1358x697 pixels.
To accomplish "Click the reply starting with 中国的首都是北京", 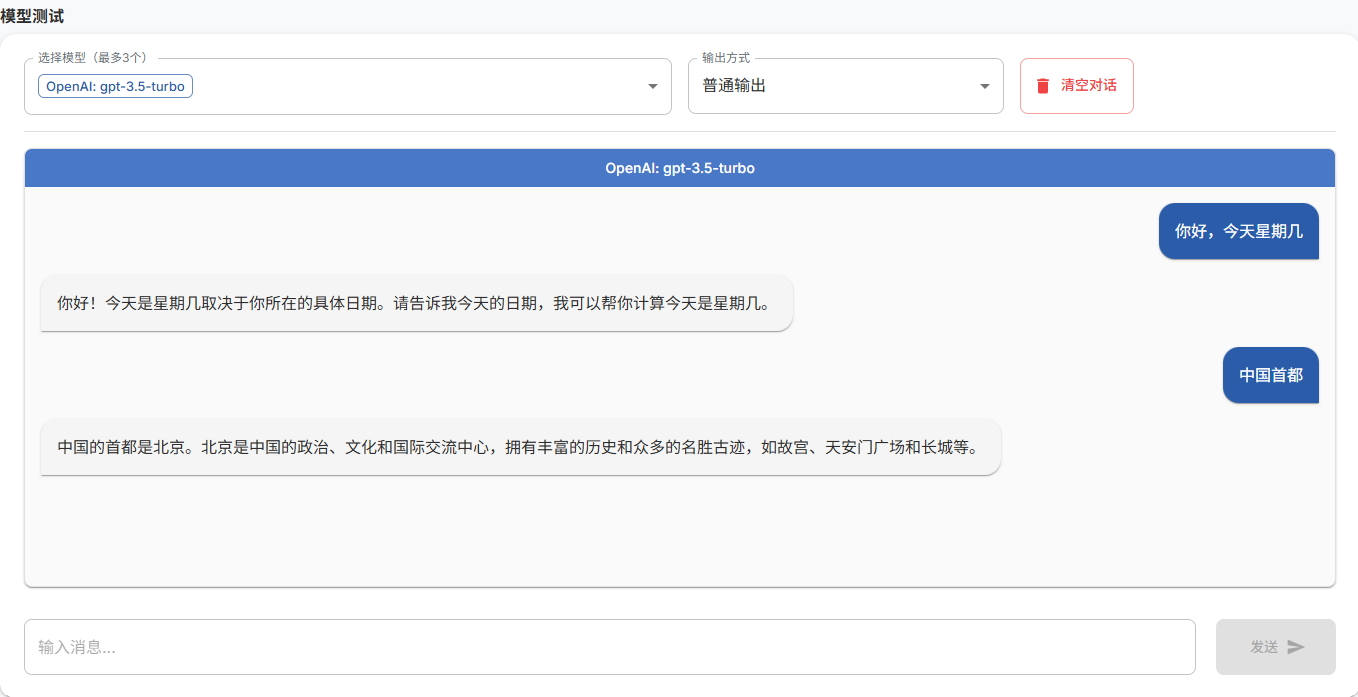I will tap(520, 447).
